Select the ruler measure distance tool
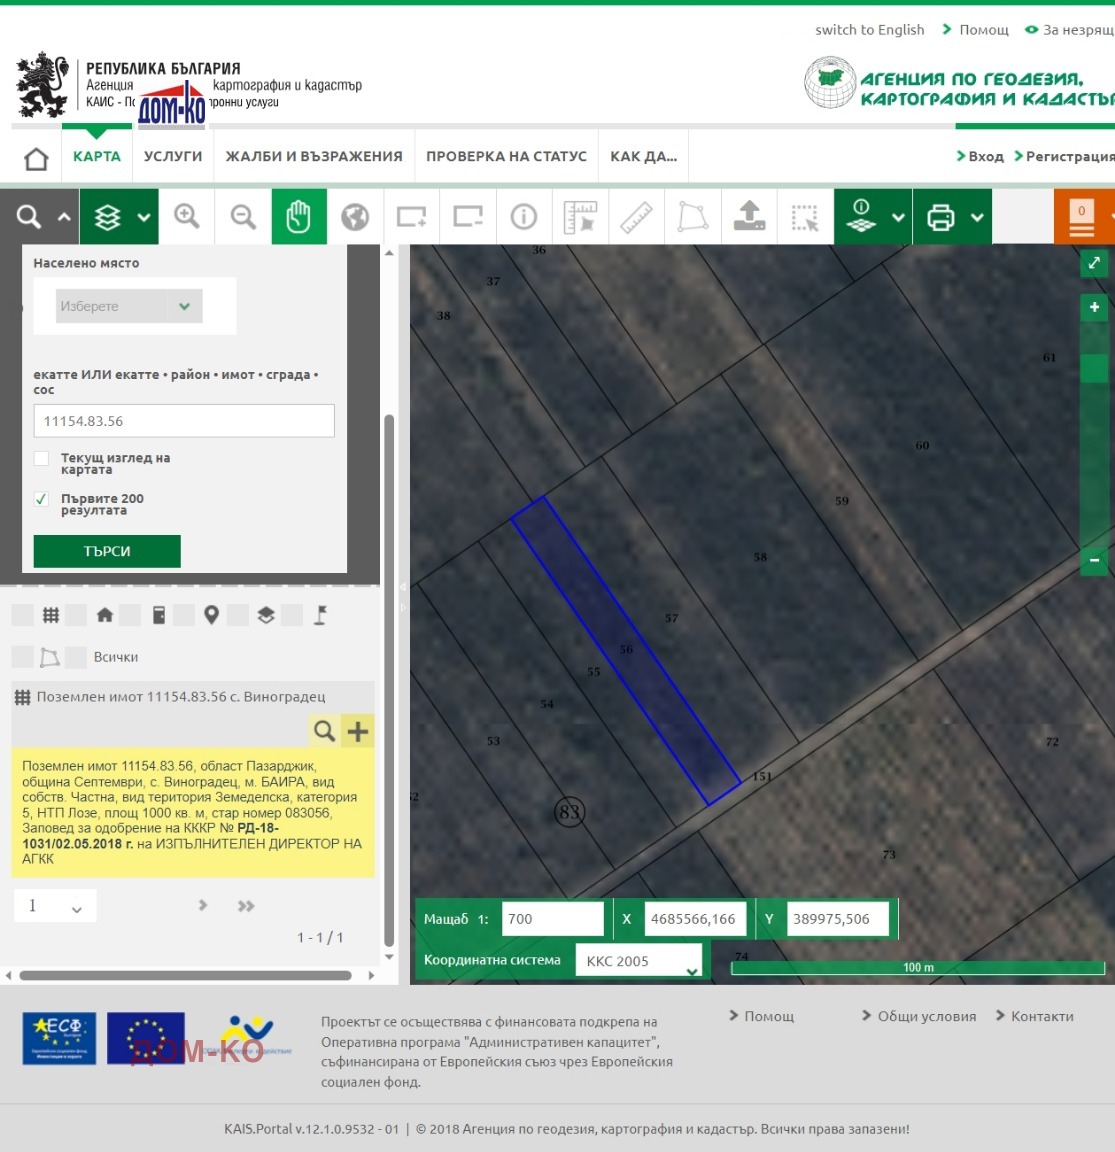The width and height of the screenshot is (1115, 1152). [x=636, y=217]
